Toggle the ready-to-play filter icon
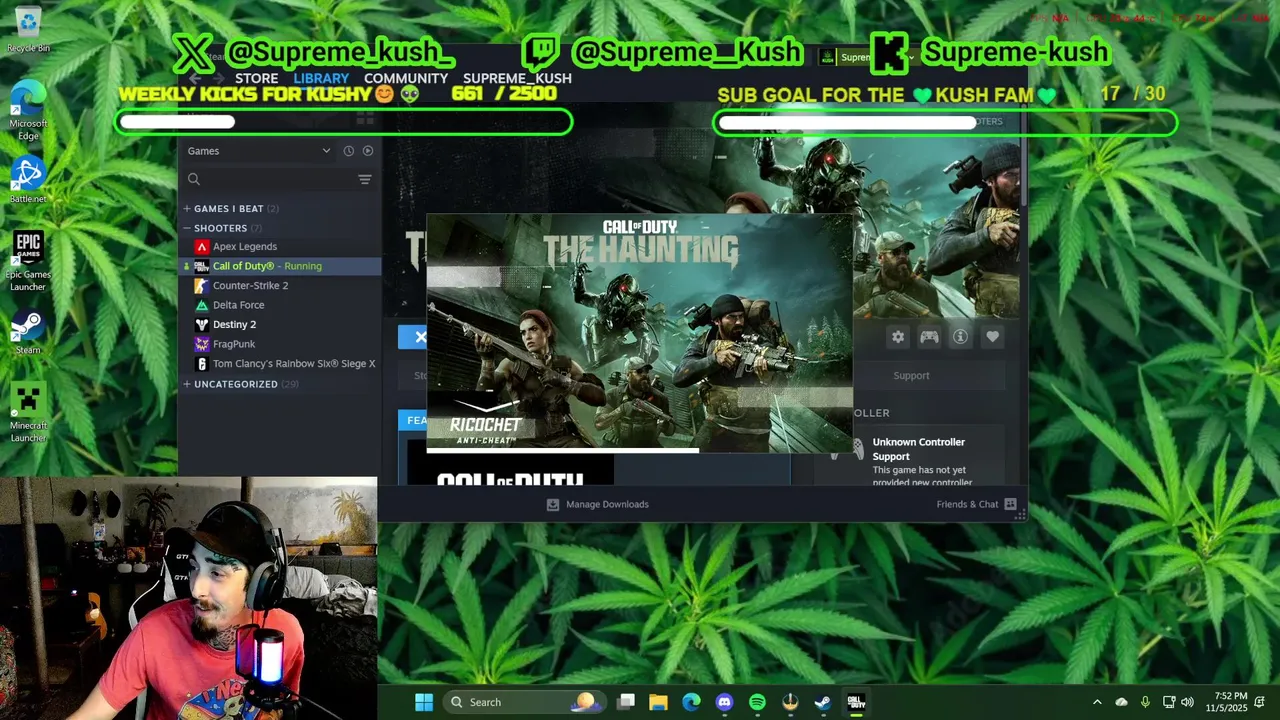 [368, 151]
